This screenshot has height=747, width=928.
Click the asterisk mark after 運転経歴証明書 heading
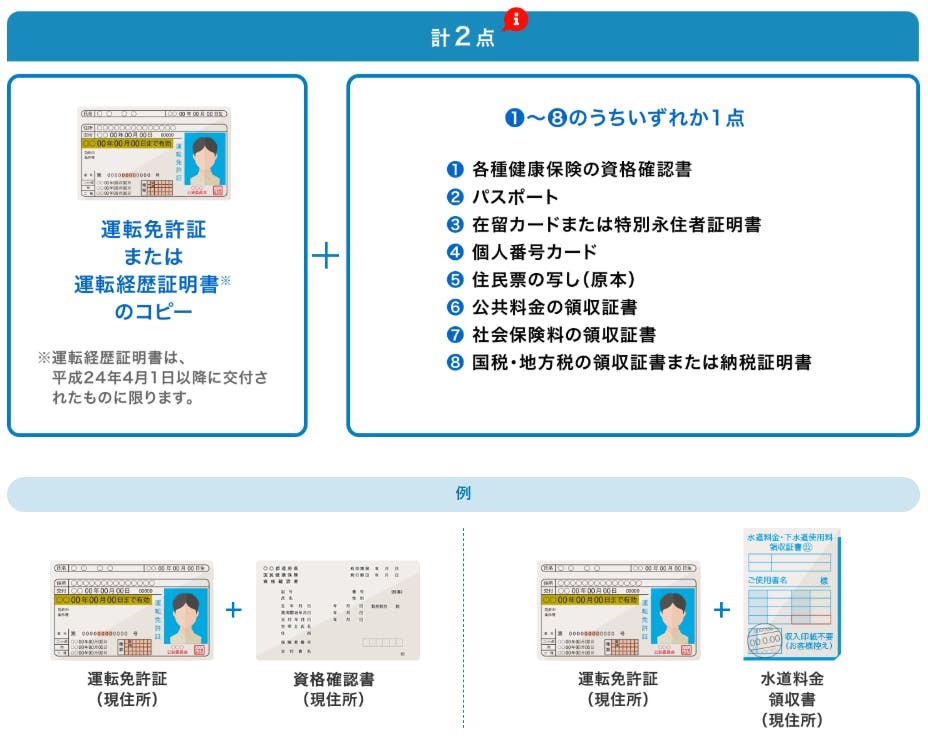(225, 281)
